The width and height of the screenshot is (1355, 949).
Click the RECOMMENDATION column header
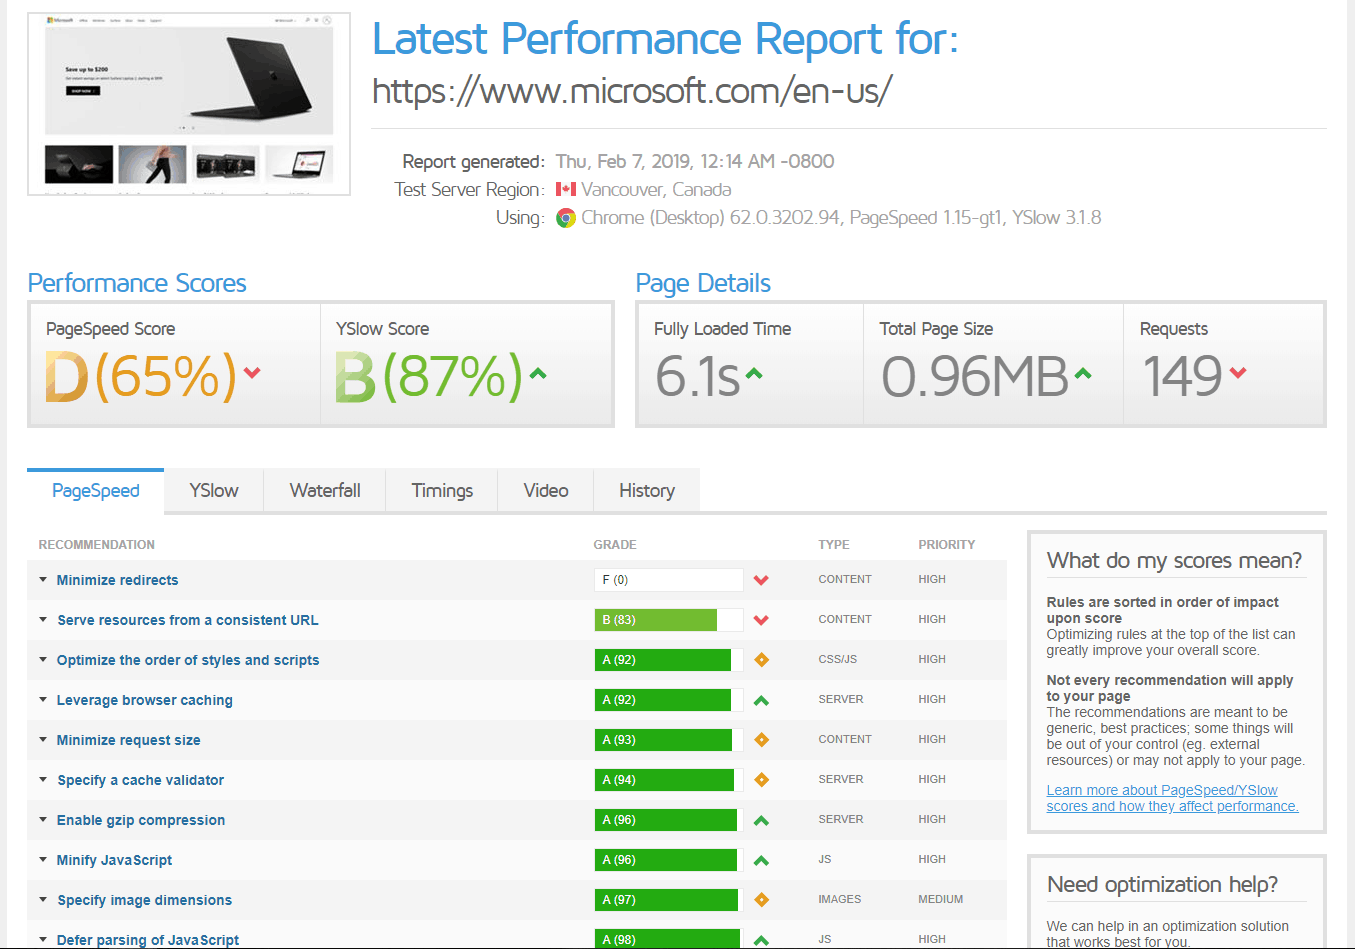[96, 545]
